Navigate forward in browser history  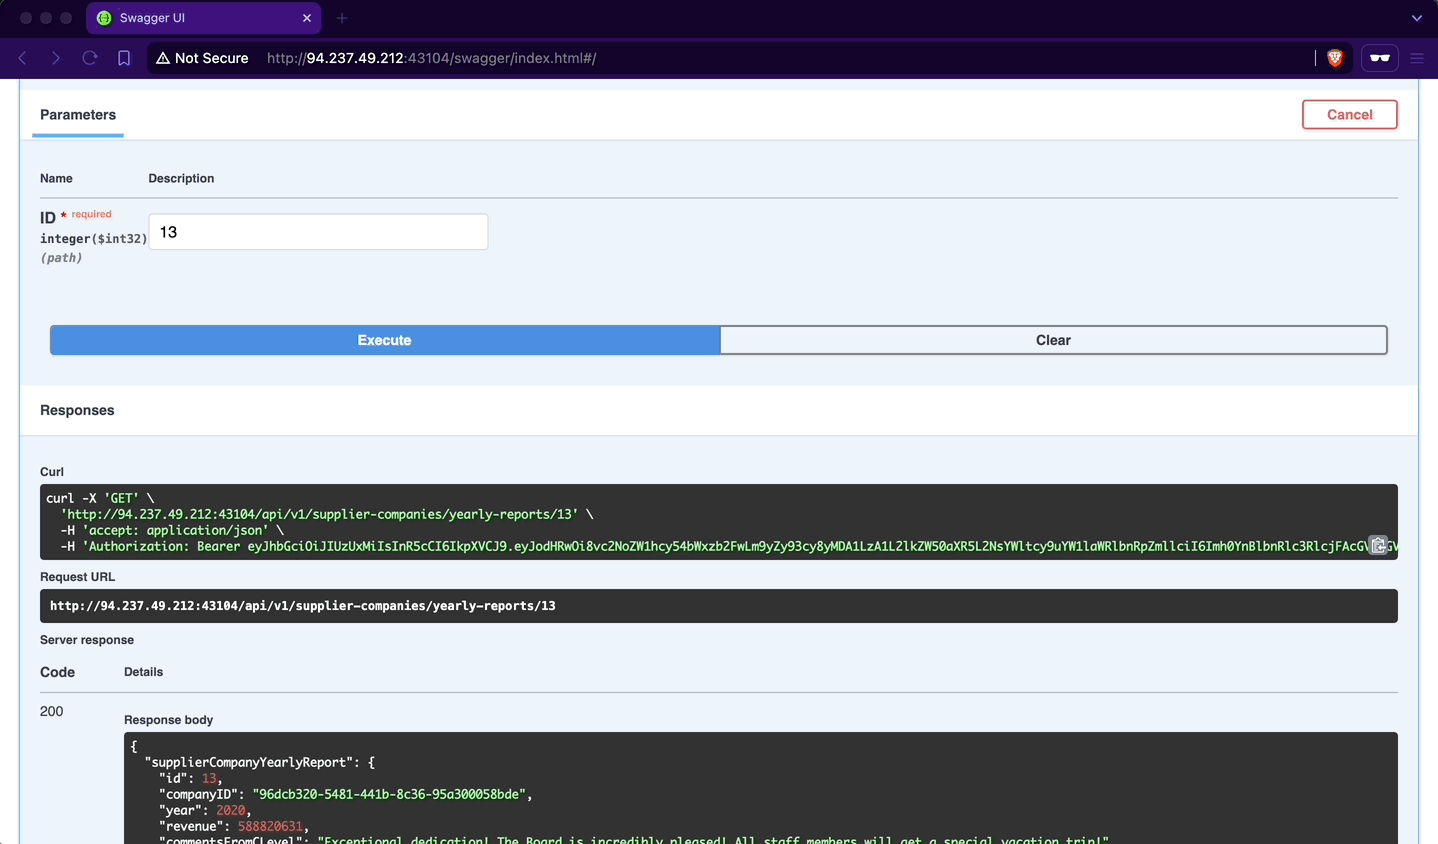[56, 58]
